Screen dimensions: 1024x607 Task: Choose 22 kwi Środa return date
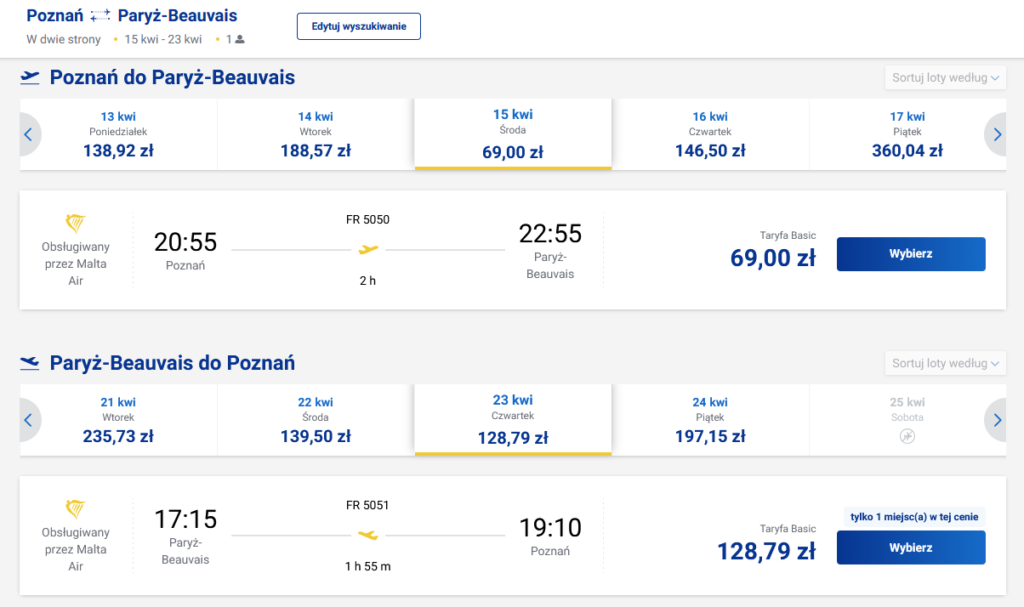[x=316, y=419]
